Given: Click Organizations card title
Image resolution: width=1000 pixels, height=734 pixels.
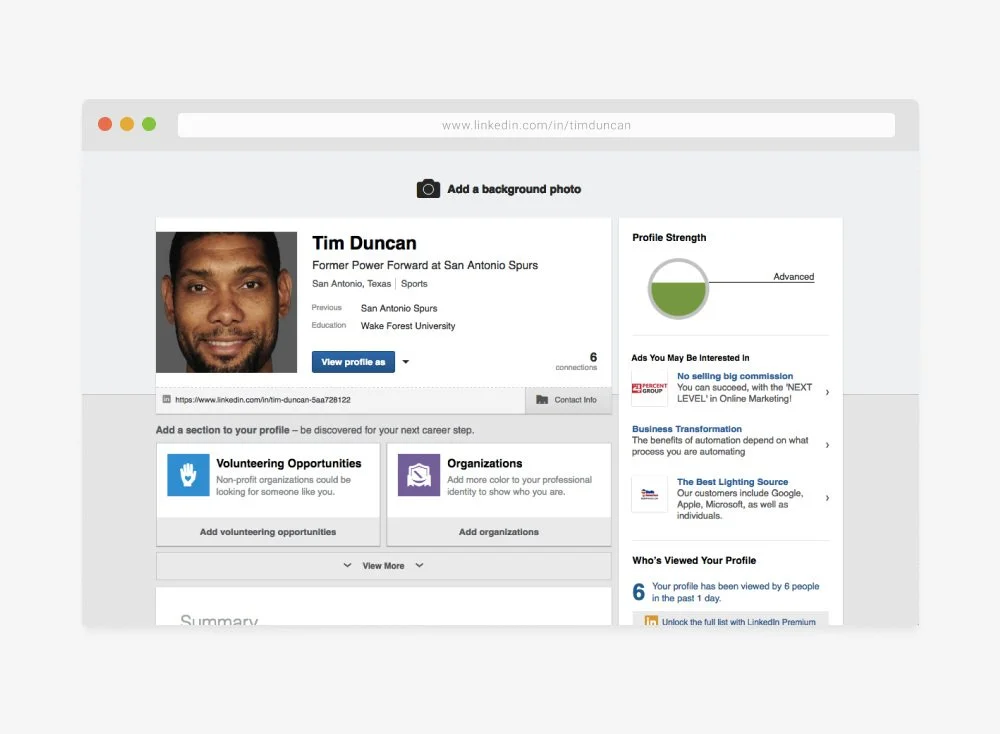Looking at the screenshot, I should 485,464.
